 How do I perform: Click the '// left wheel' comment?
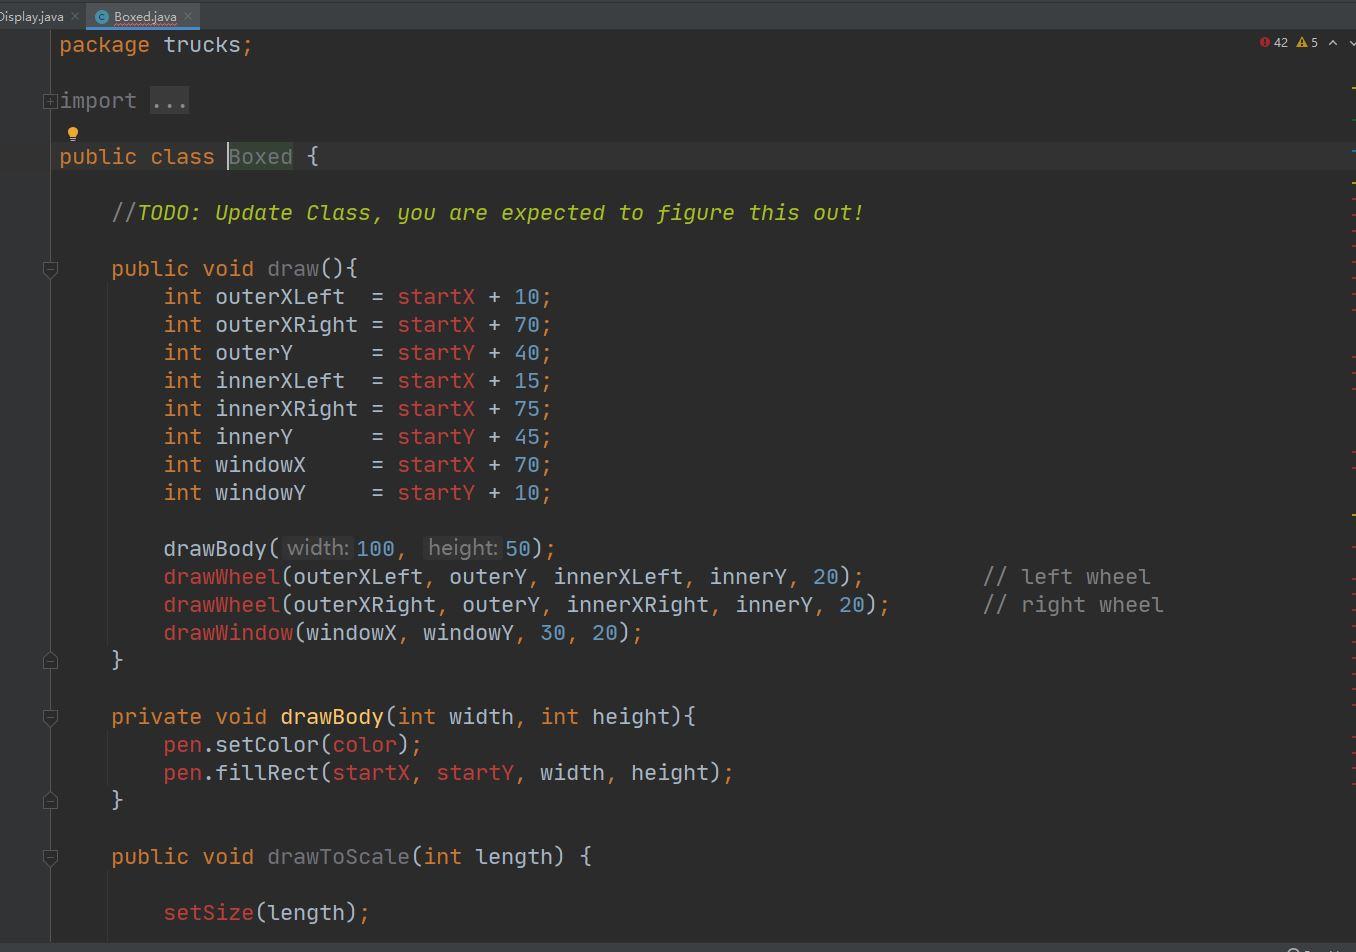tap(1067, 577)
